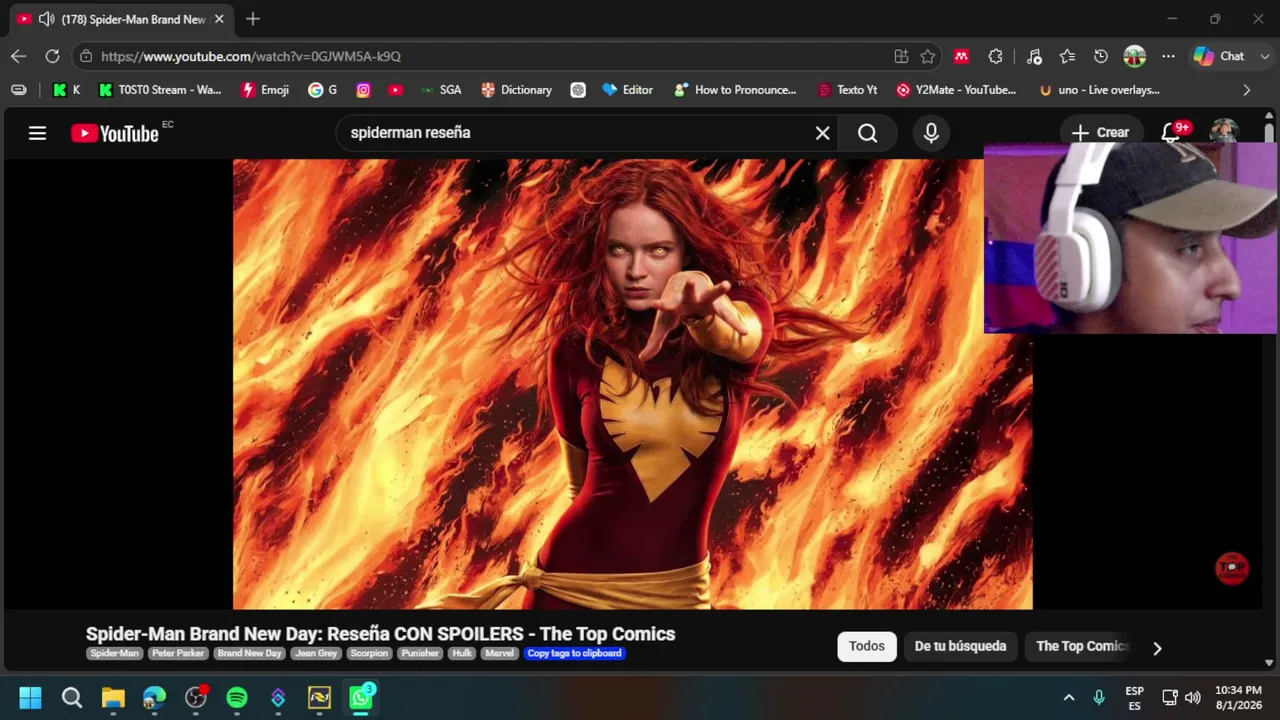The image size is (1280, 720).
Task: Click the Peter Parker tag
Action: coord(178,653)
